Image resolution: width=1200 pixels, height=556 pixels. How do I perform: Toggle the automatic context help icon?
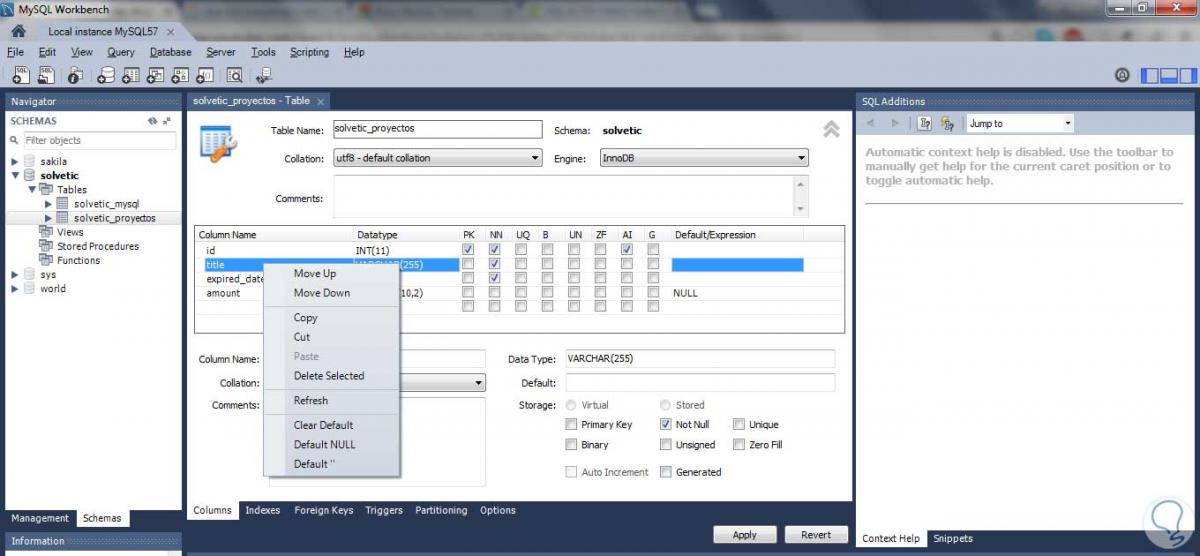point(948,123)
